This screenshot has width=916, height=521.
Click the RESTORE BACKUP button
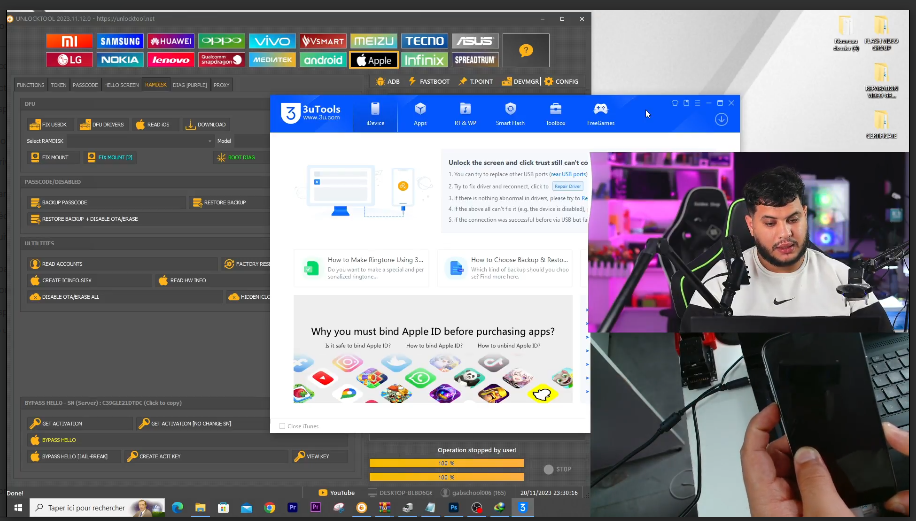pyautogui.click(x=230, y=202)
